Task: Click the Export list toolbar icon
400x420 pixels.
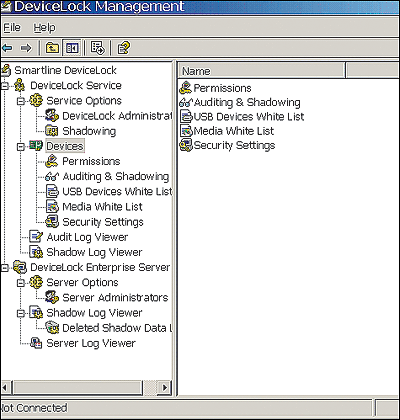Action: (x=98, y=48)
